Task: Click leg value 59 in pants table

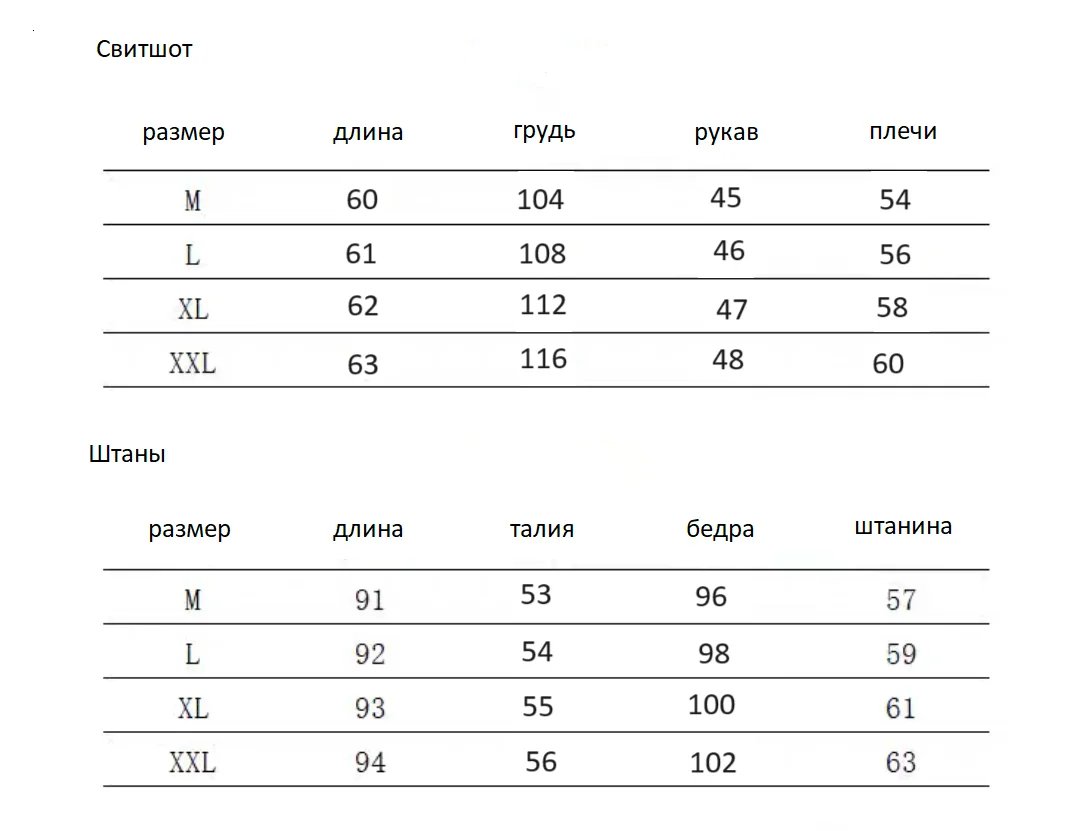Action: 901,654
